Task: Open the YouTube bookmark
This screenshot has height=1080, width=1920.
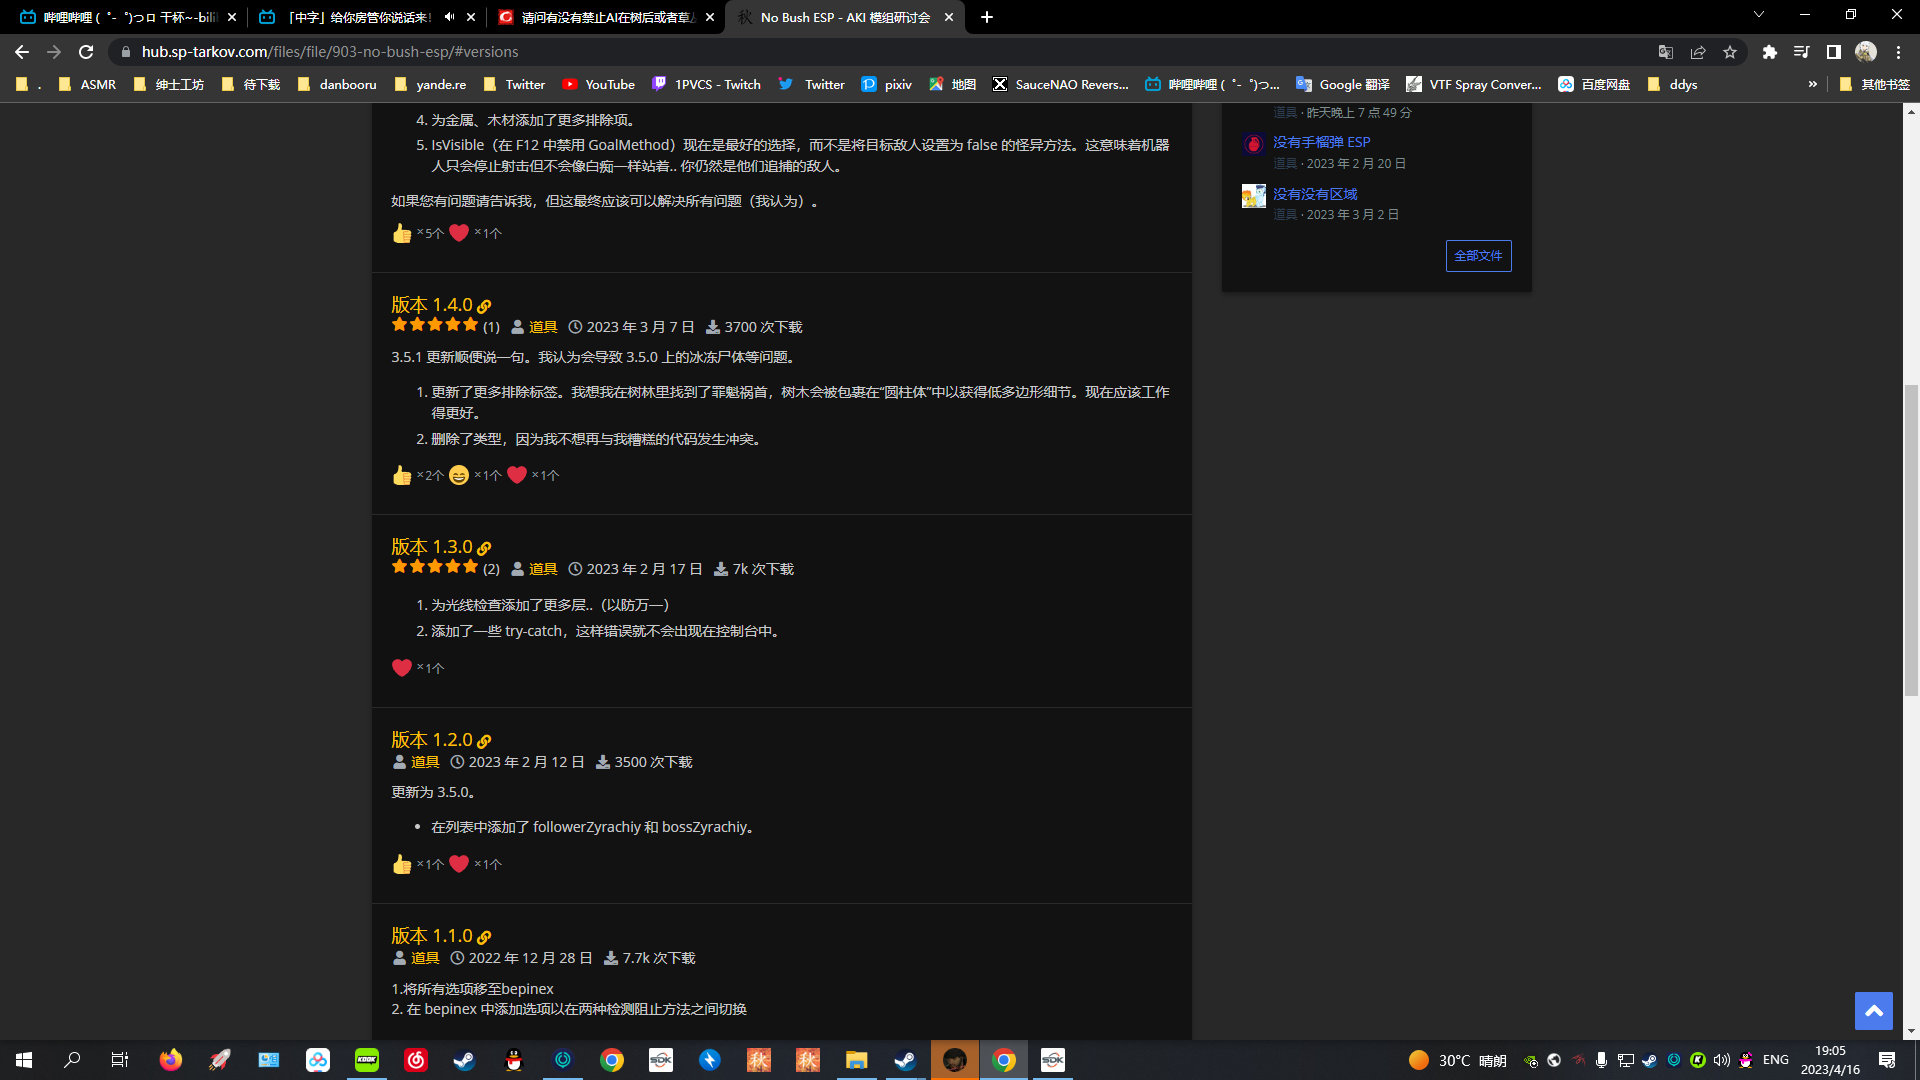Action: point(598,84)
